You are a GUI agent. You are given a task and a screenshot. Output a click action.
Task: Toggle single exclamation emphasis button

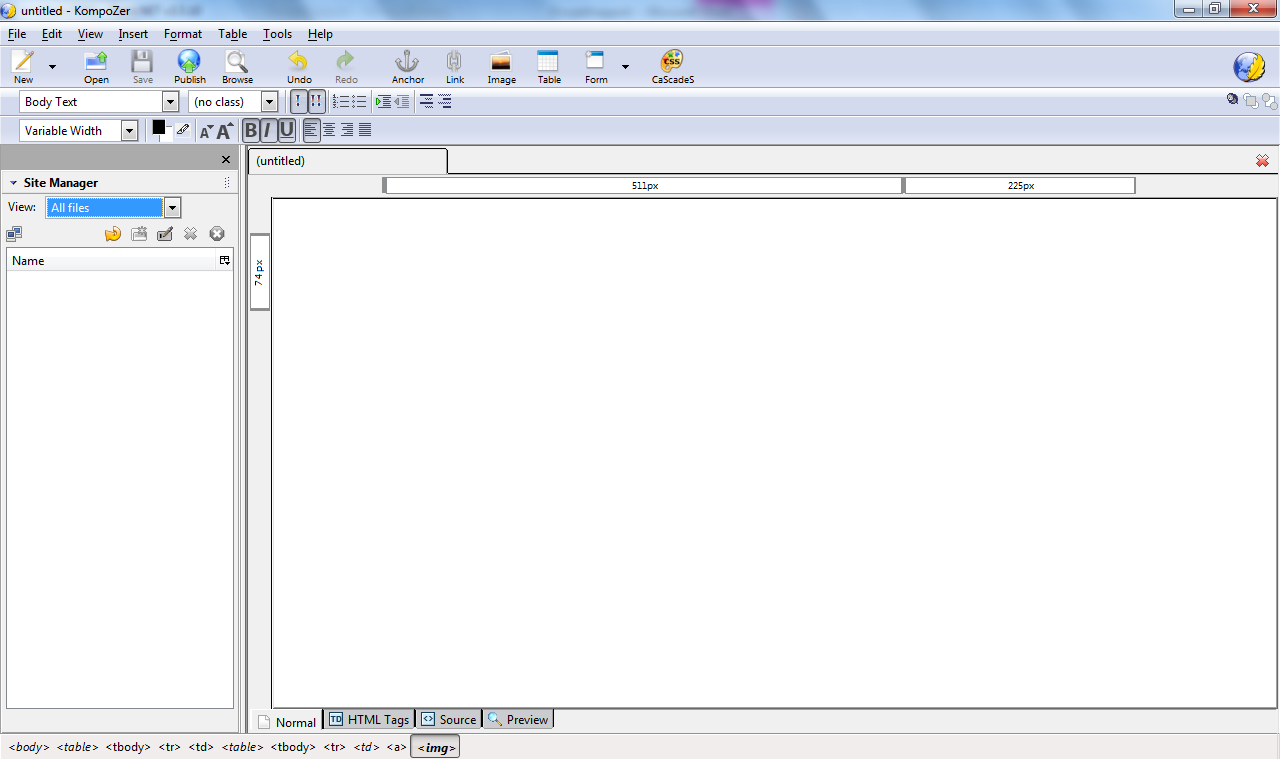298,102
